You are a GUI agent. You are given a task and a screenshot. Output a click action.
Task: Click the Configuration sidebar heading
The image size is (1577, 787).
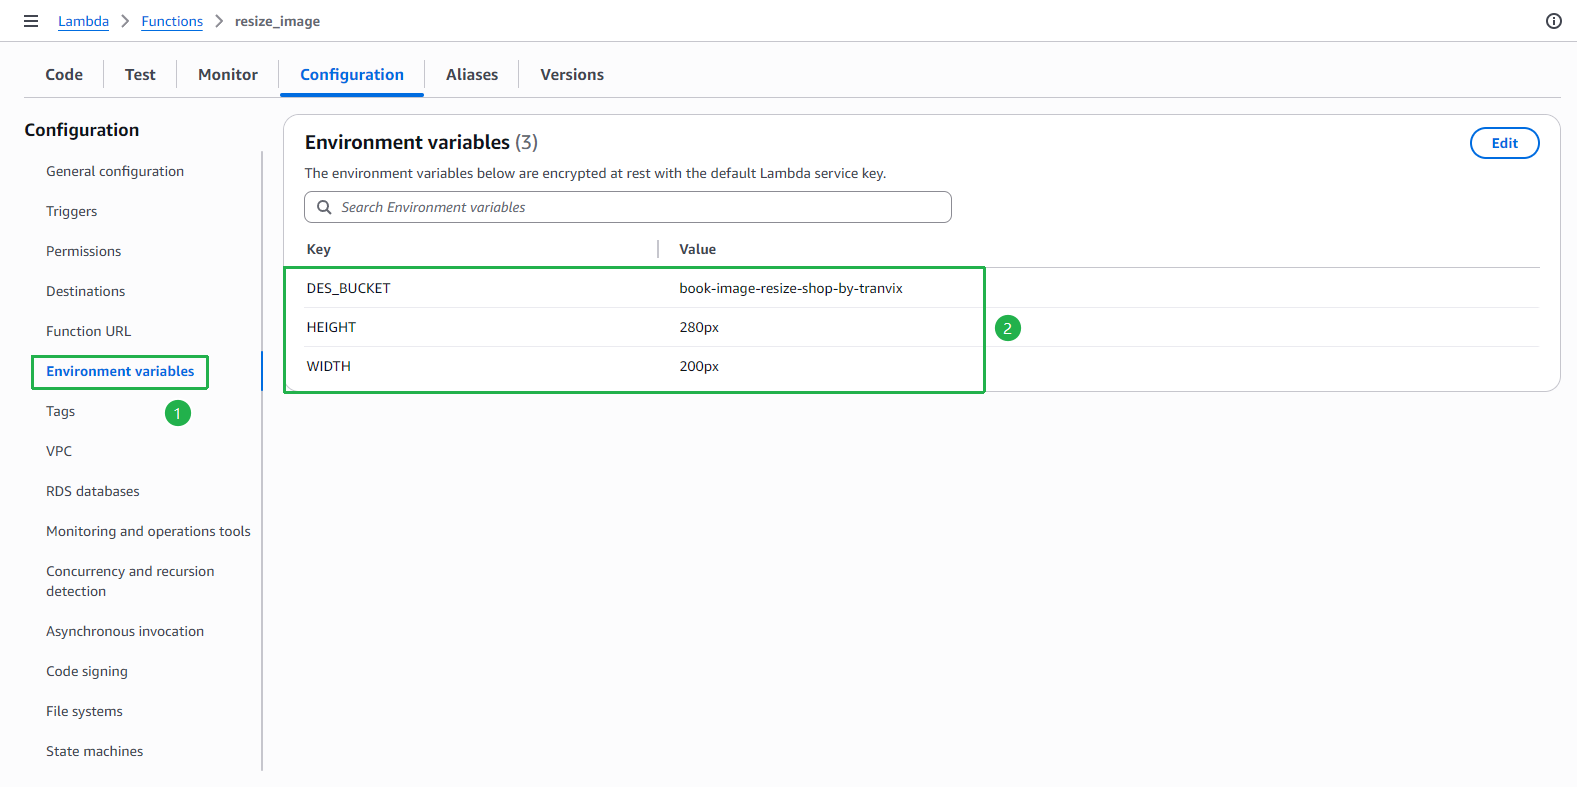(82, 130)
